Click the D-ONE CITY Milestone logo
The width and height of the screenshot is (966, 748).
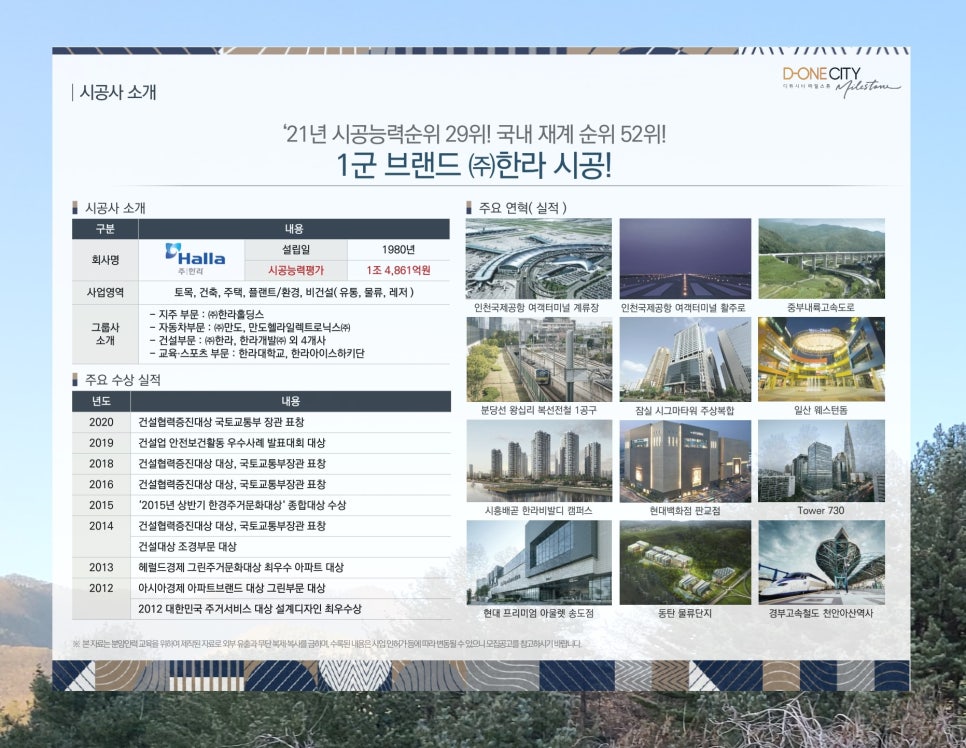click(x=841, y=81)
